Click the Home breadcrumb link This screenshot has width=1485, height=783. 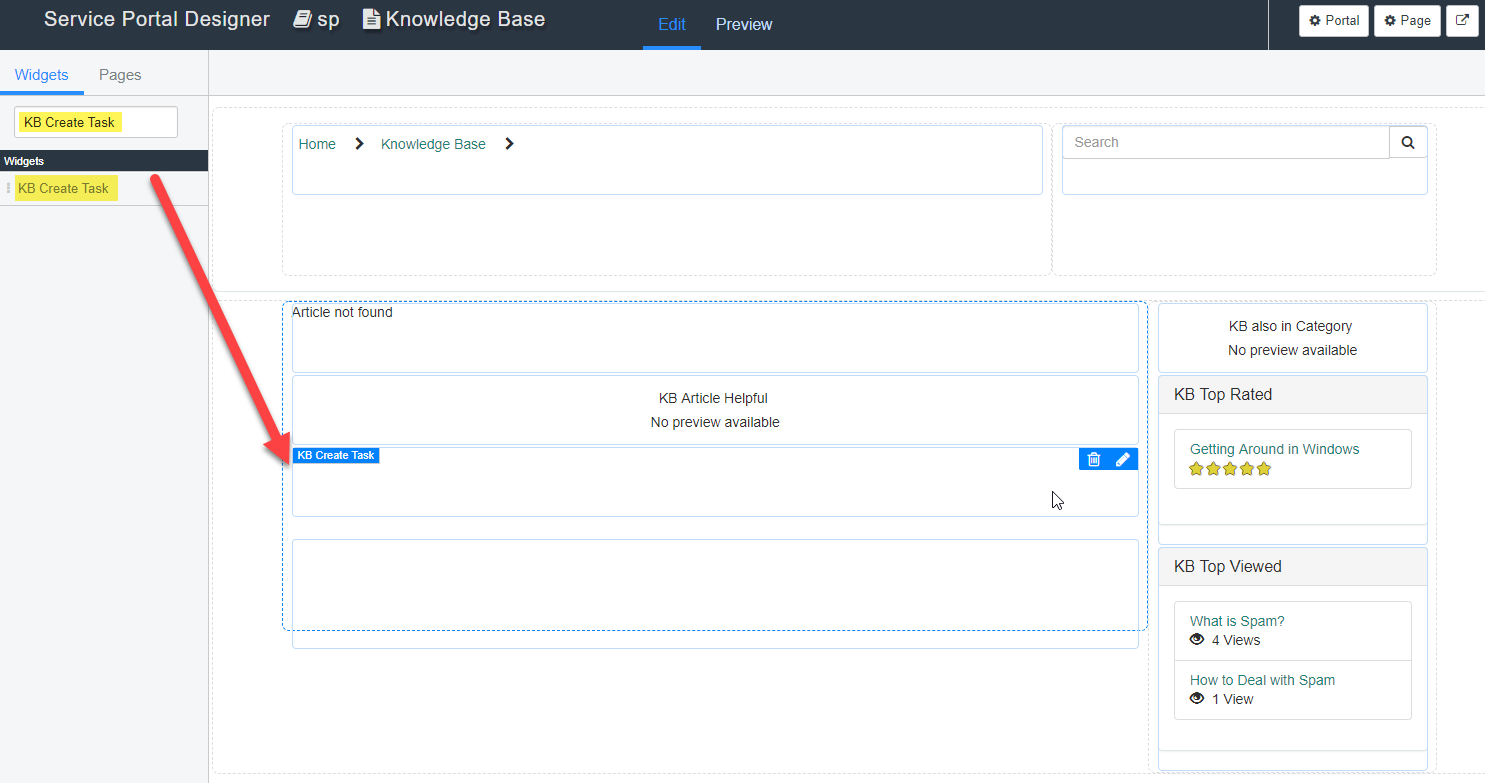click(x=317, y=144)
